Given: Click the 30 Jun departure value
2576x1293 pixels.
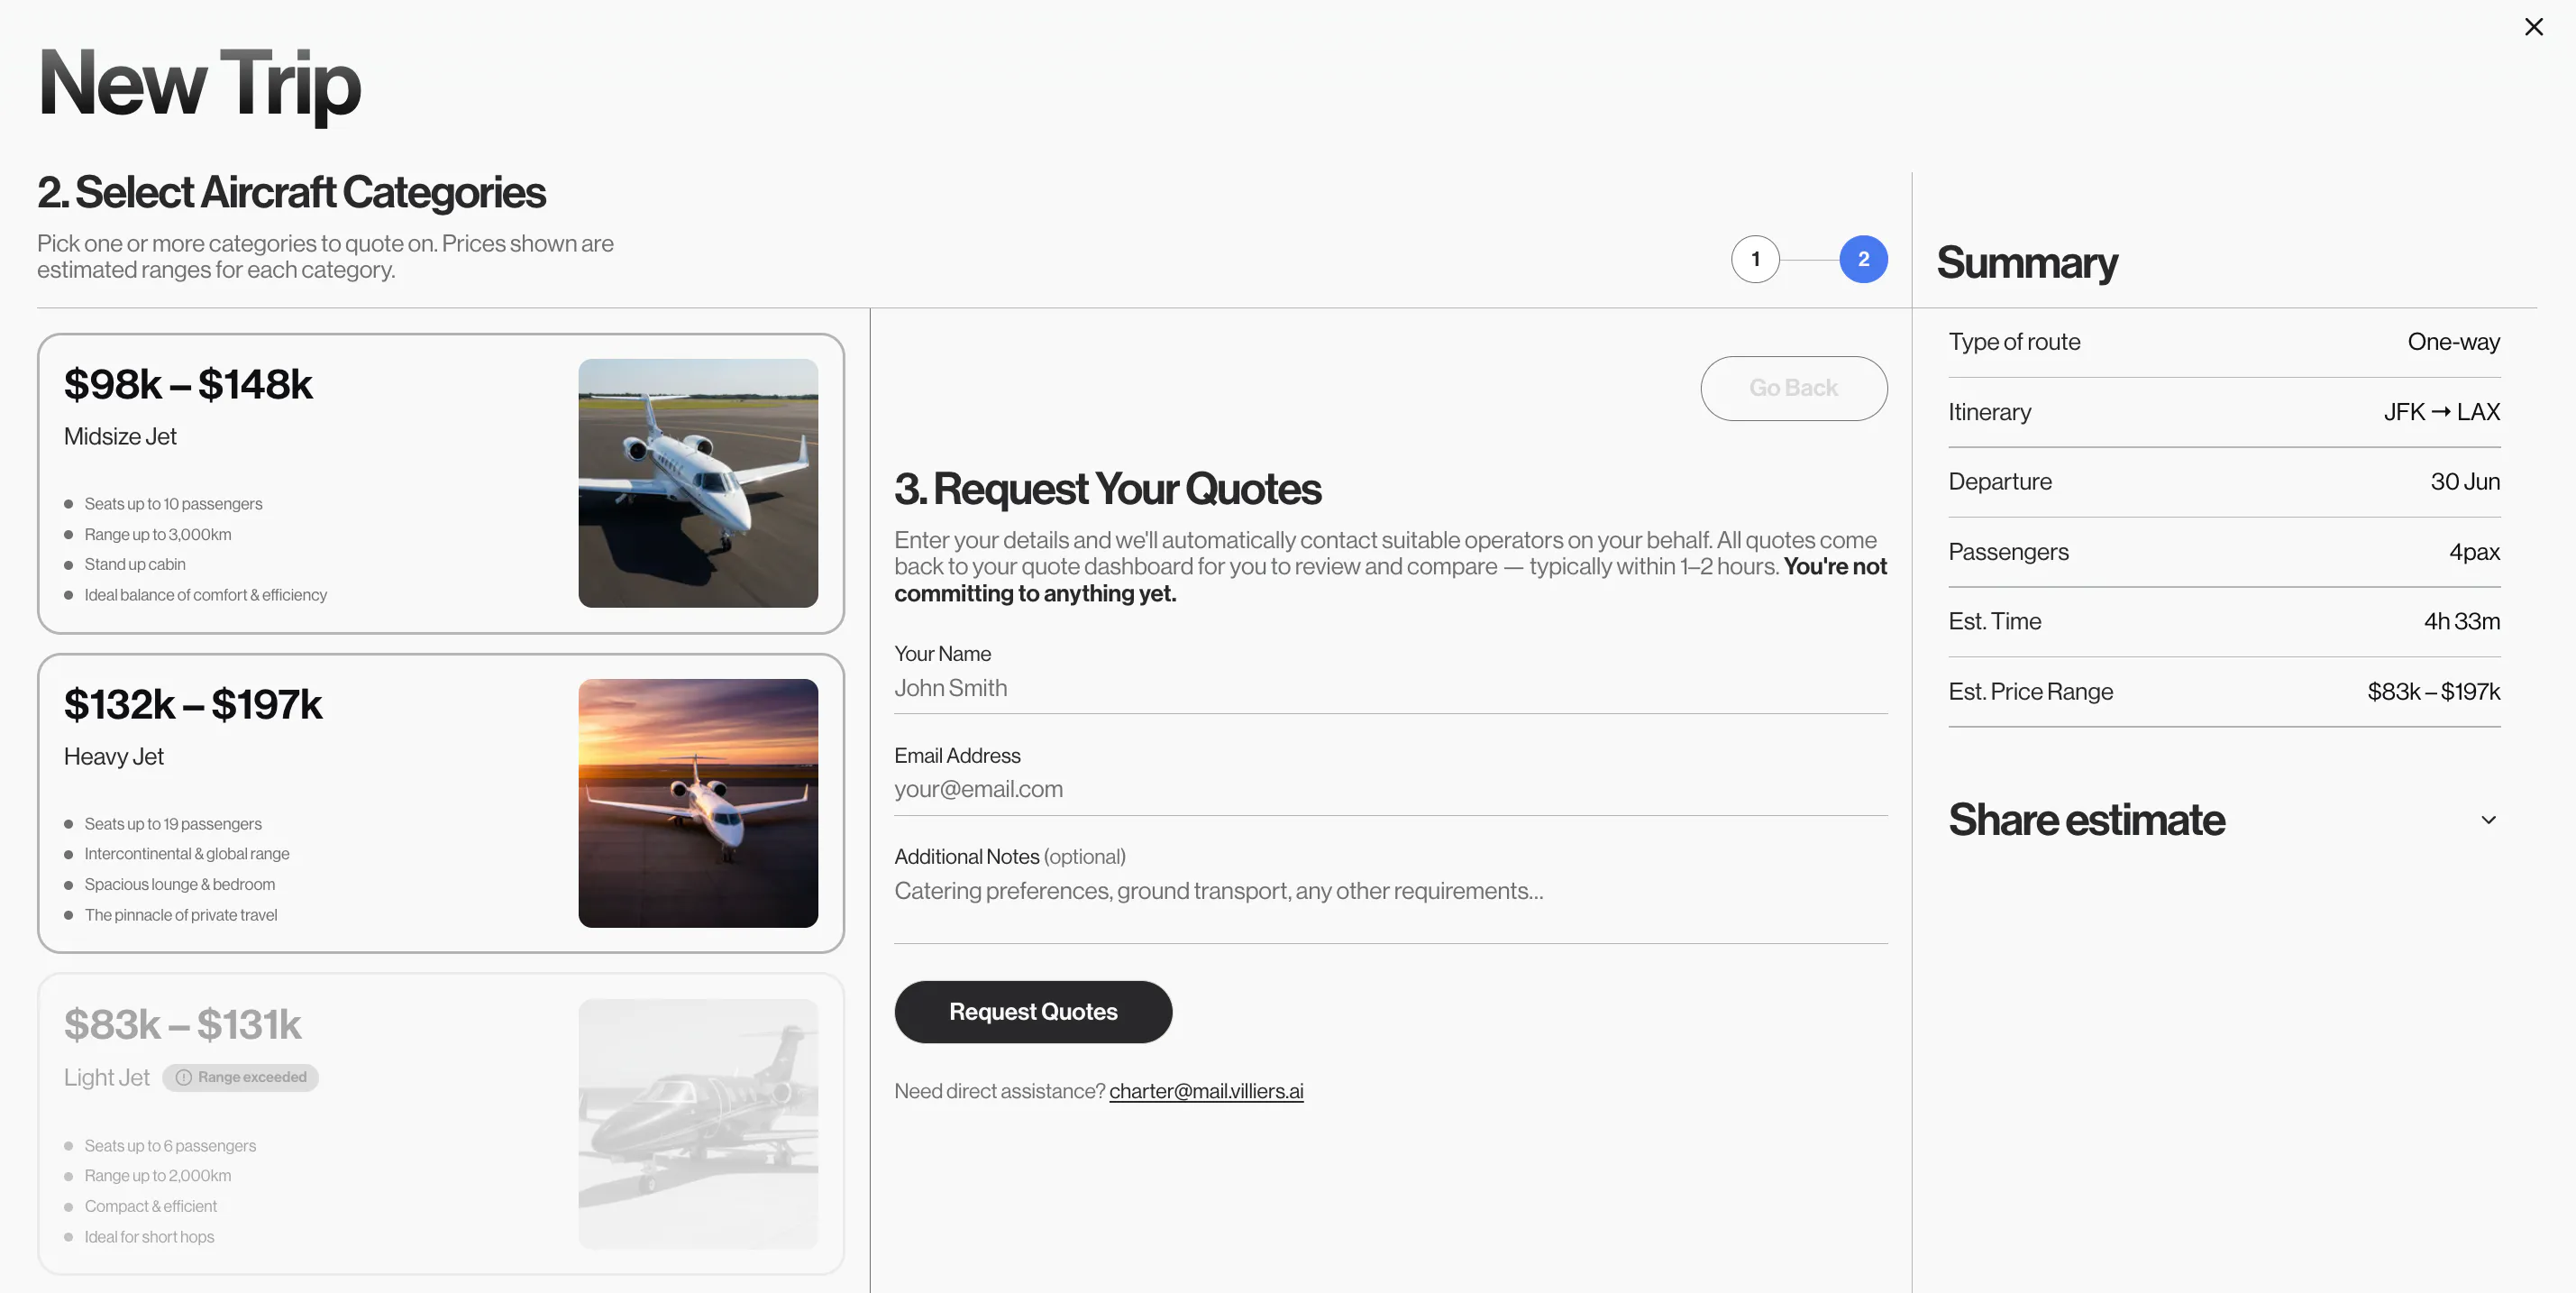Looking at the screenshot, I should 2465,481.
